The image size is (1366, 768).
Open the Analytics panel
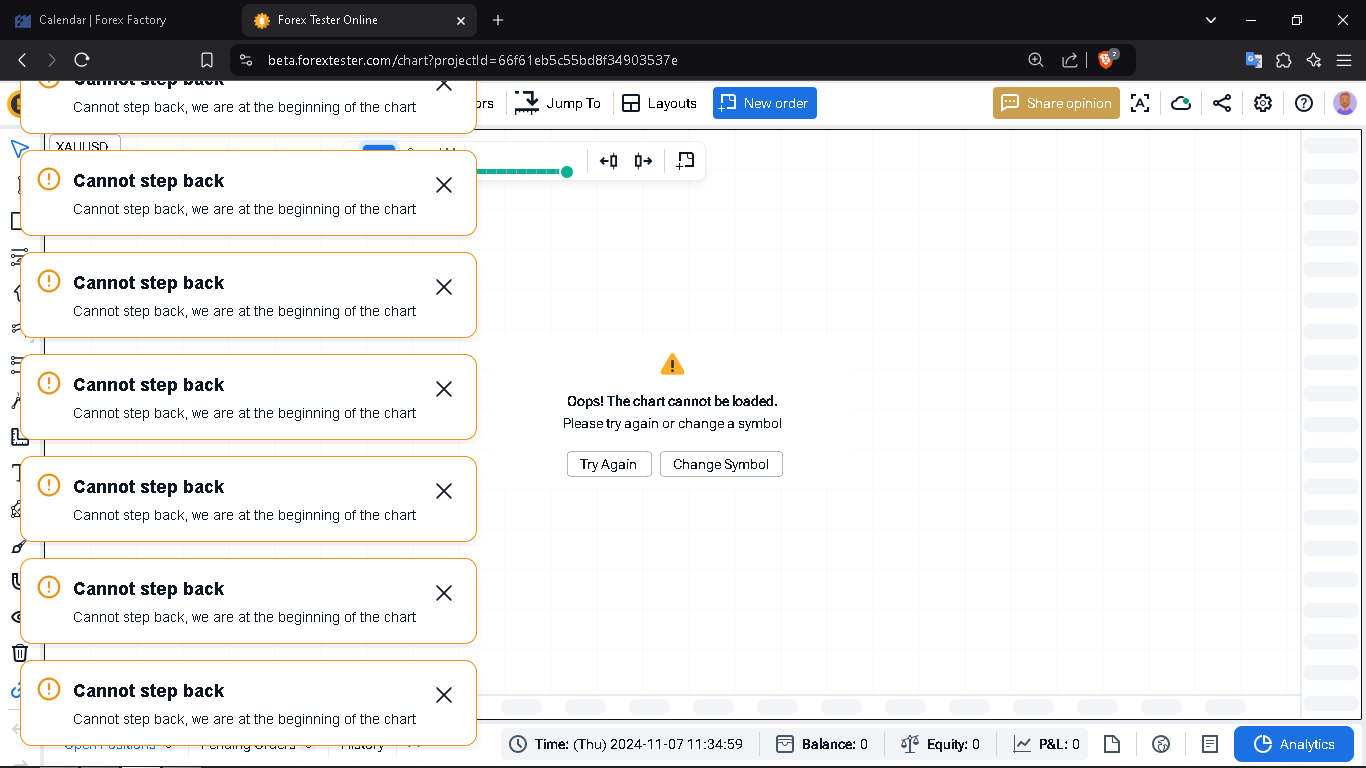1294,744
